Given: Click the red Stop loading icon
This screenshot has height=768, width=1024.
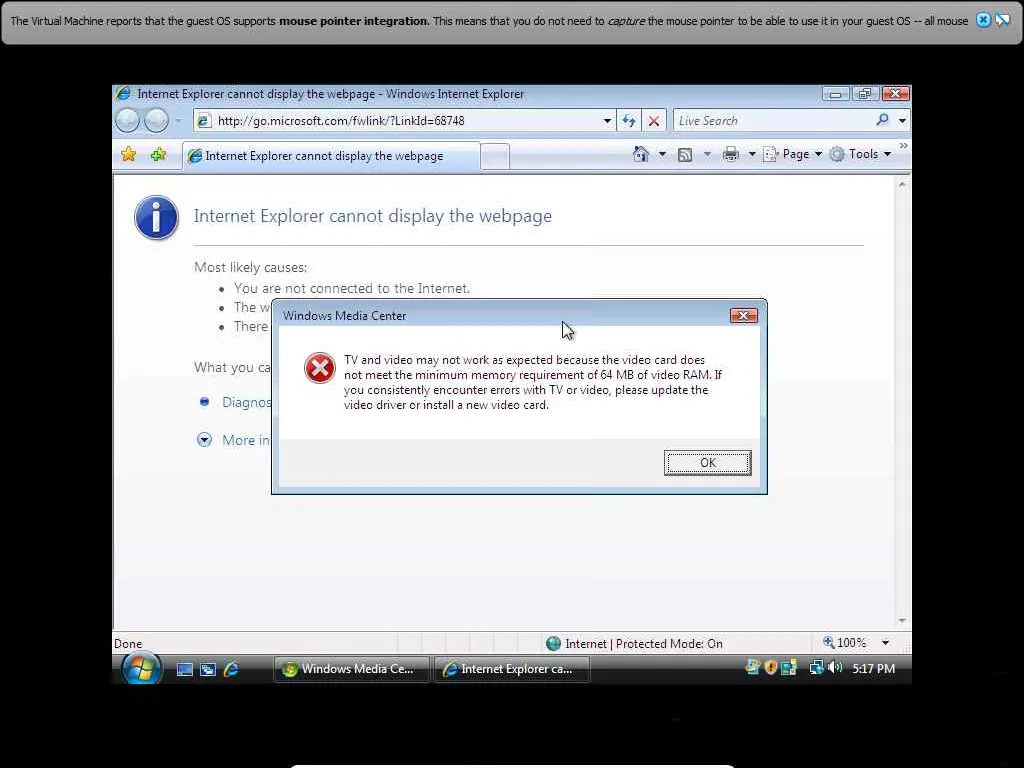Looking at the screenshot, I should (x=654, y=121).
